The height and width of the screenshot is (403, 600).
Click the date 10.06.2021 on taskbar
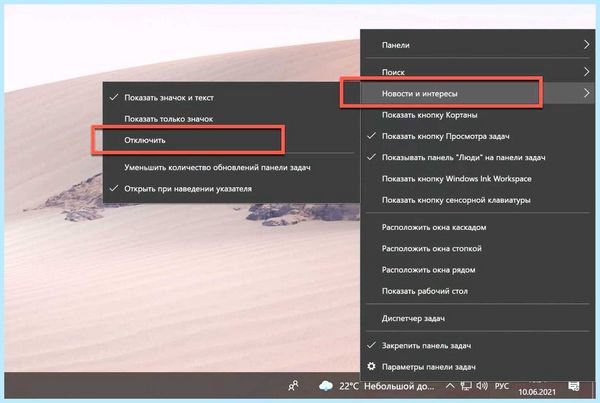(537, 392)
